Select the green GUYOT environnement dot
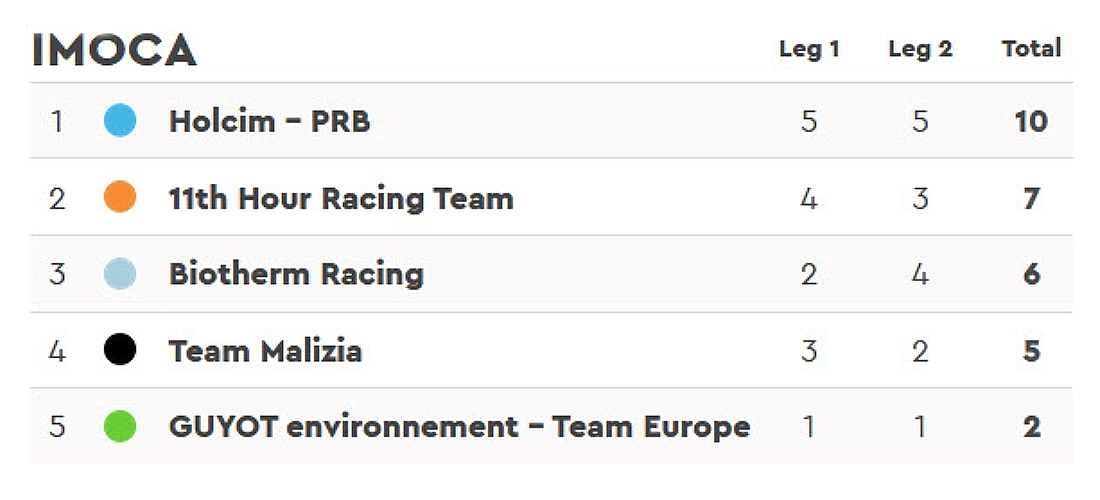The height and width of the screenshot is (500, 1100). pyautogui.click(x=120, y=426)
